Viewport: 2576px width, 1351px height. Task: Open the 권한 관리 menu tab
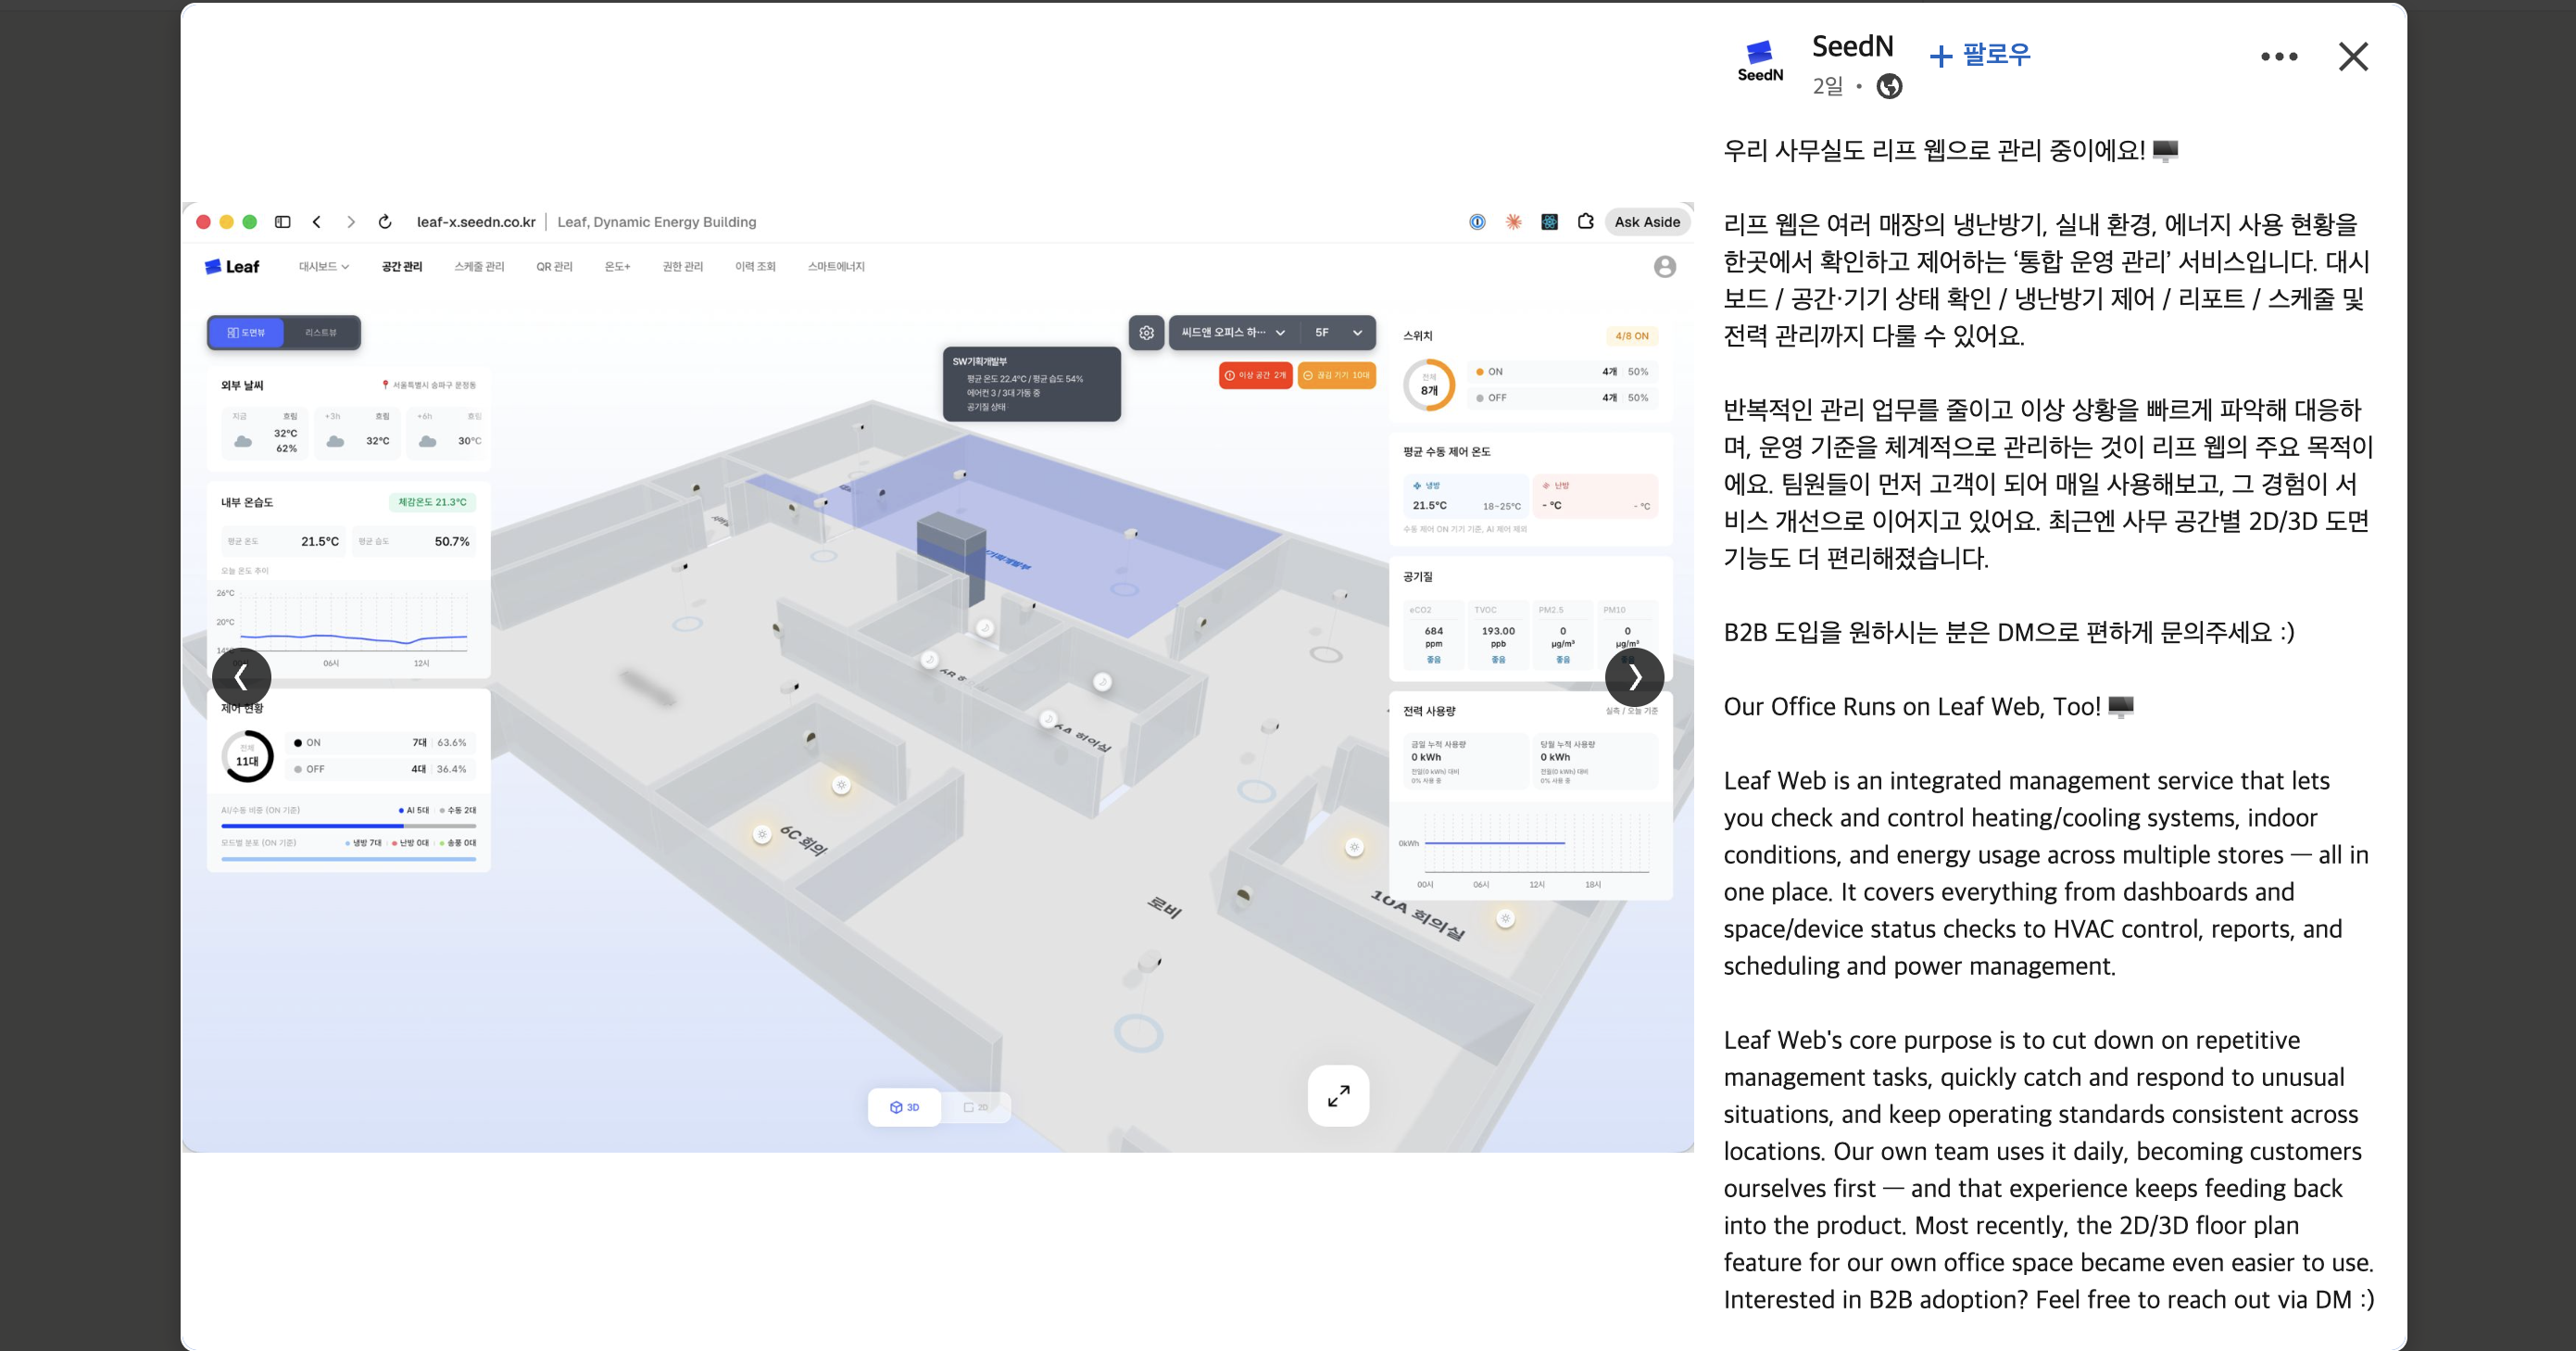683,267
